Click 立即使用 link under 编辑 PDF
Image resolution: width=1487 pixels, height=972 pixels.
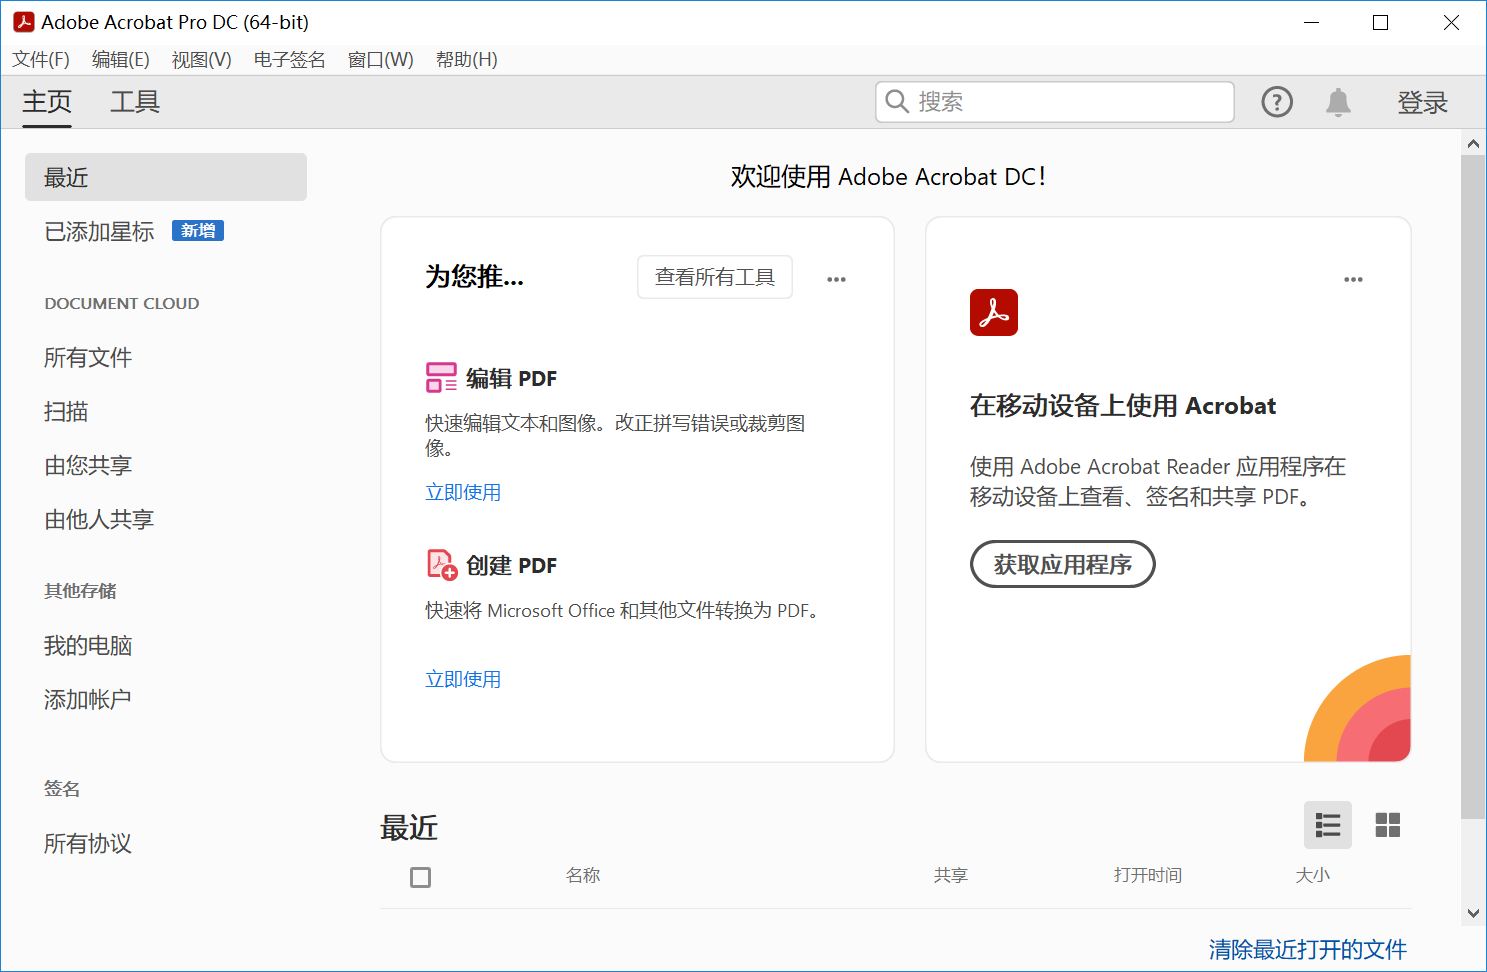(463, 492)
